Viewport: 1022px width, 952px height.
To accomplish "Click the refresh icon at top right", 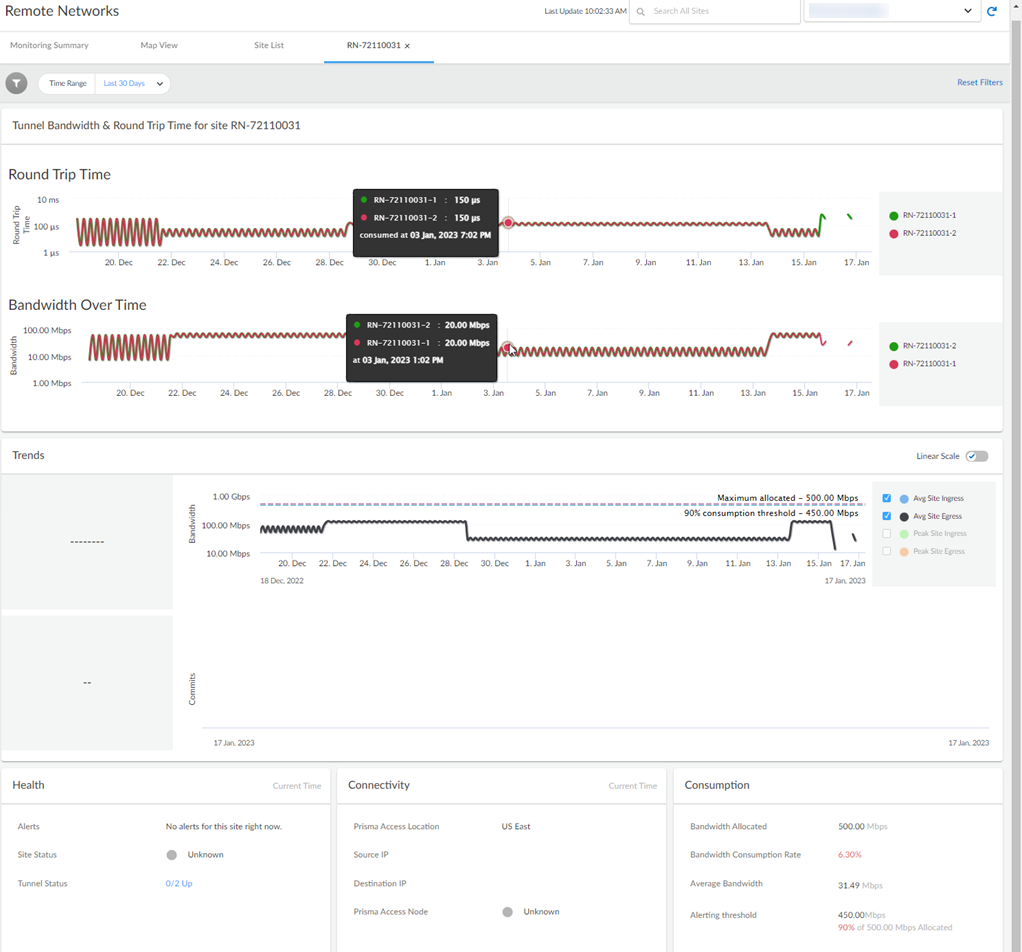I will tap(992, 11).
